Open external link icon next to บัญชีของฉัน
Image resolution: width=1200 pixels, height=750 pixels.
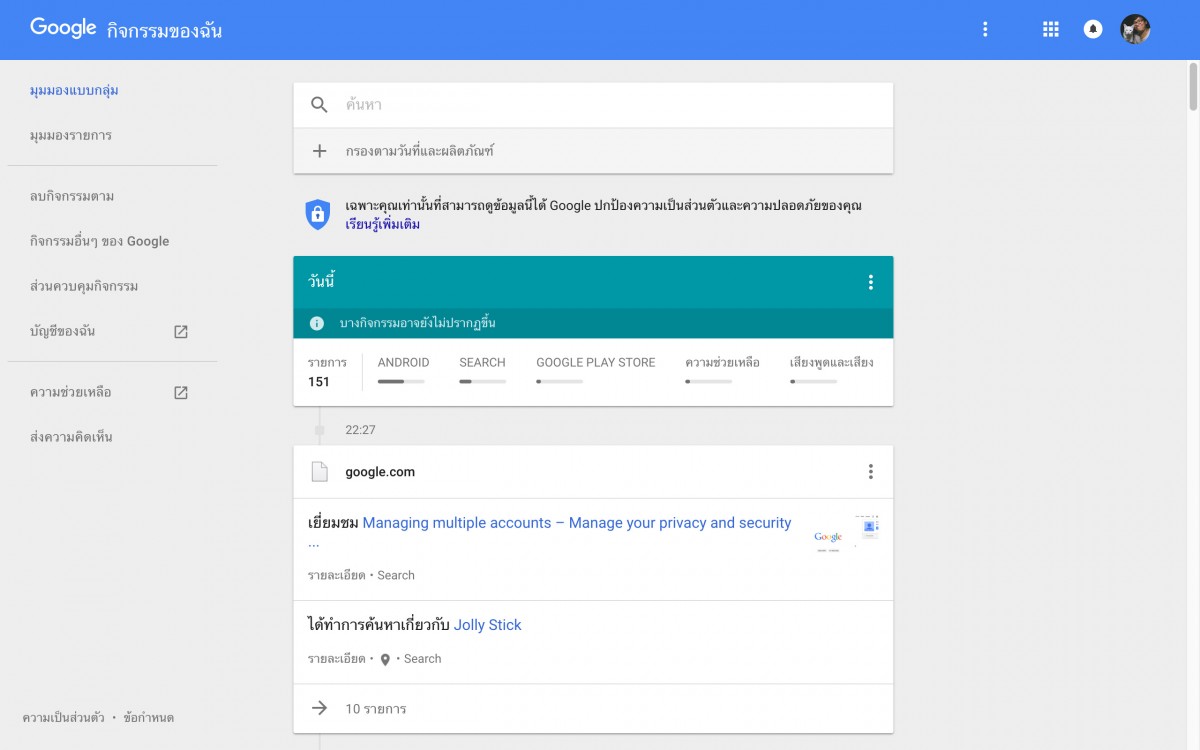coord(181,332)
